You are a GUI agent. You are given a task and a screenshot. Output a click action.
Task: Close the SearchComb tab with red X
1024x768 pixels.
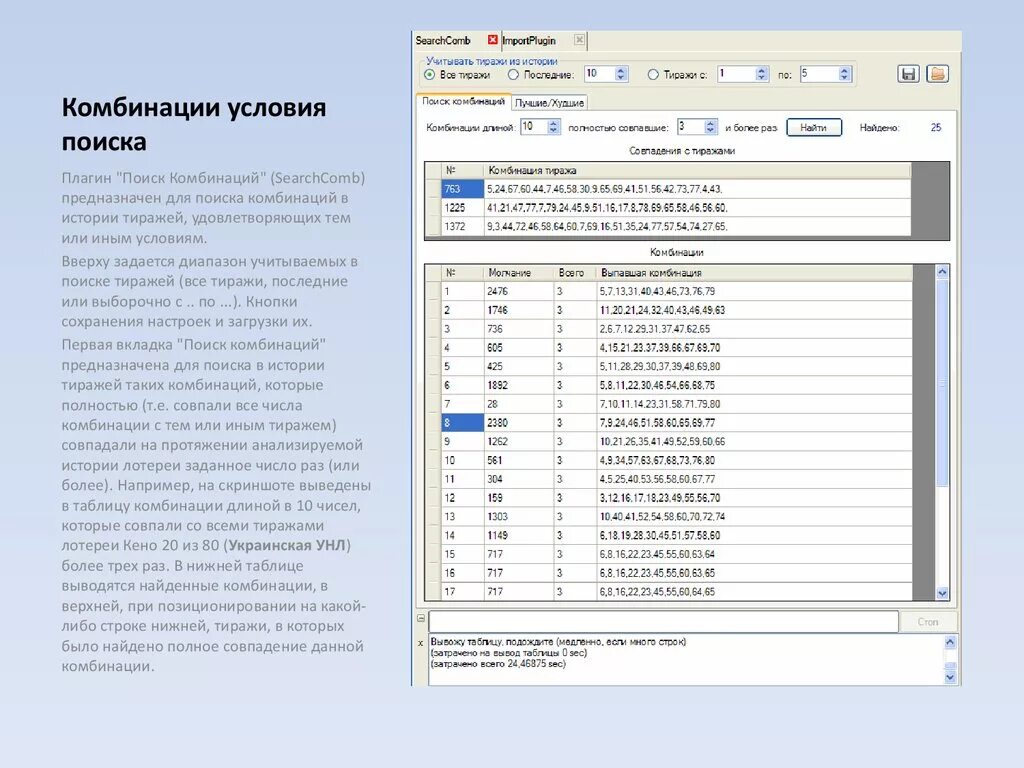492,40
